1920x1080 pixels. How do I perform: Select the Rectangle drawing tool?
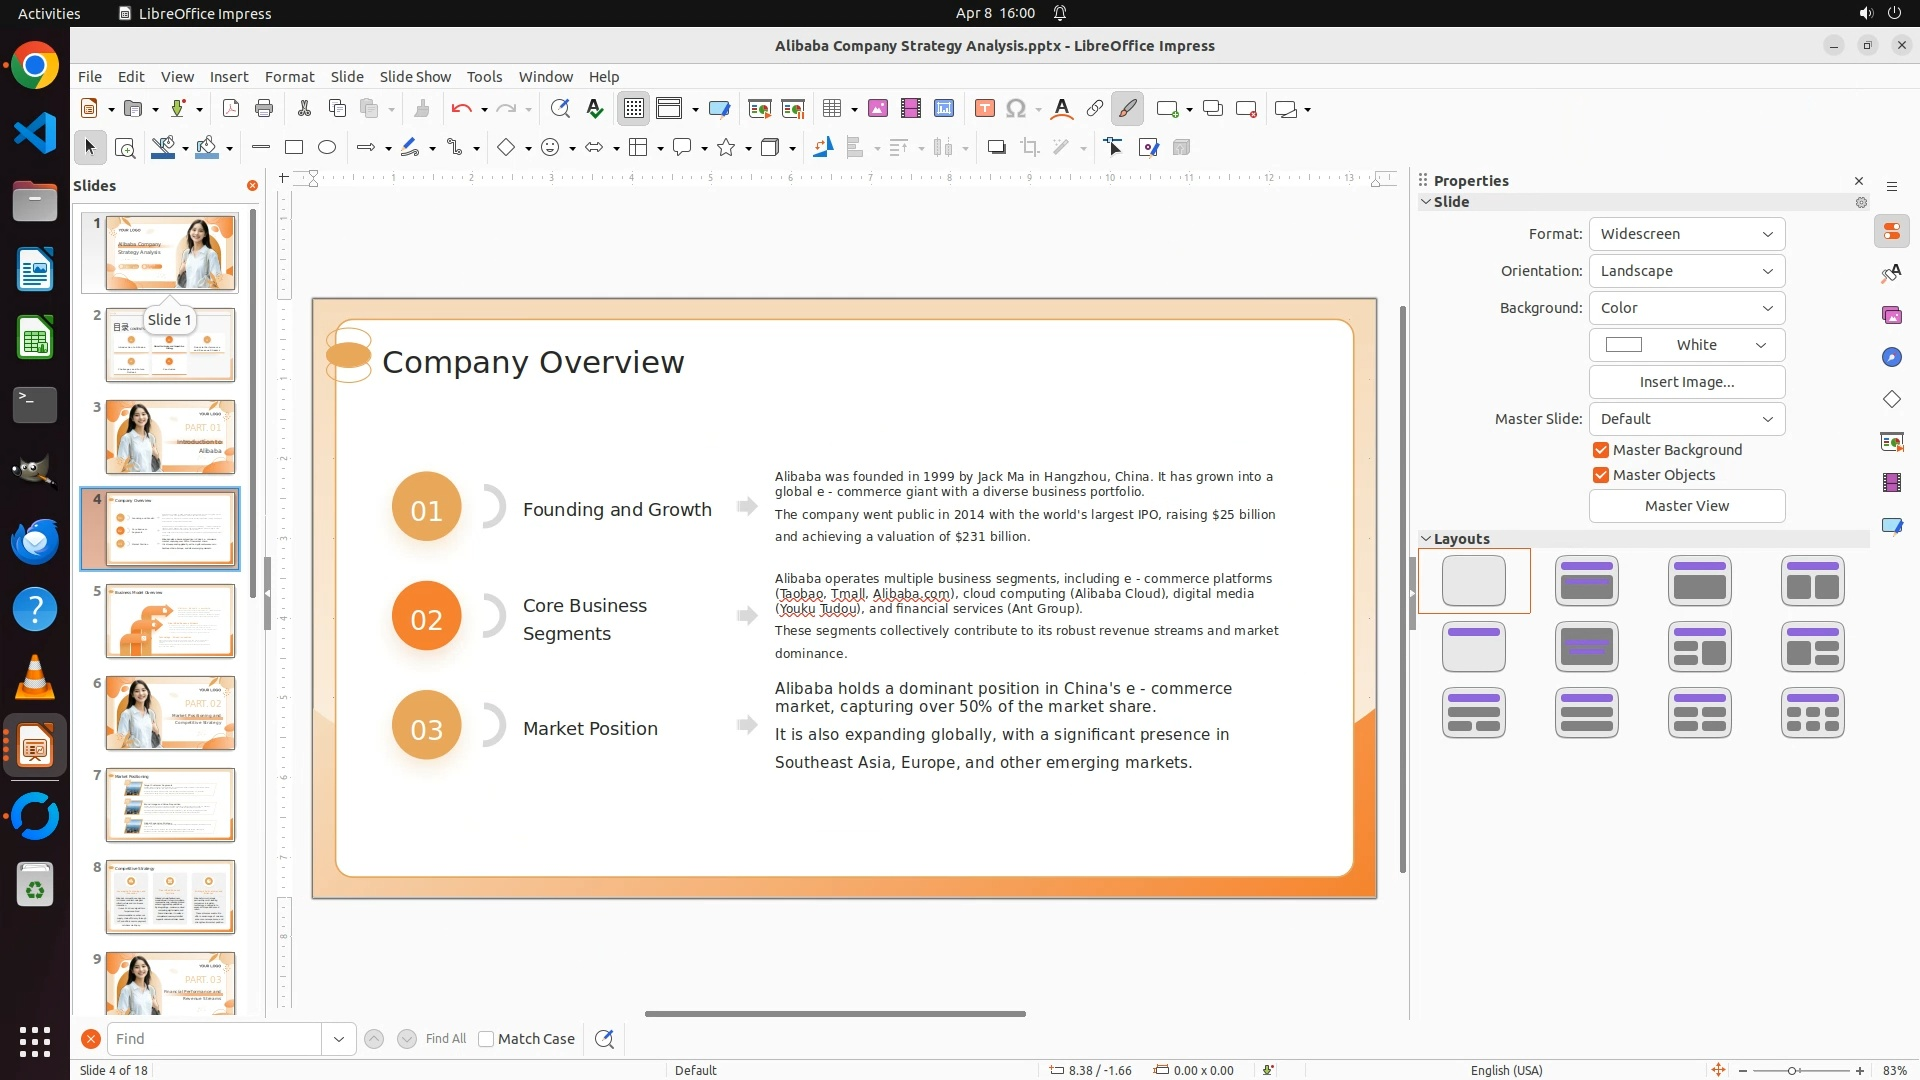click(x=294, y=148)
